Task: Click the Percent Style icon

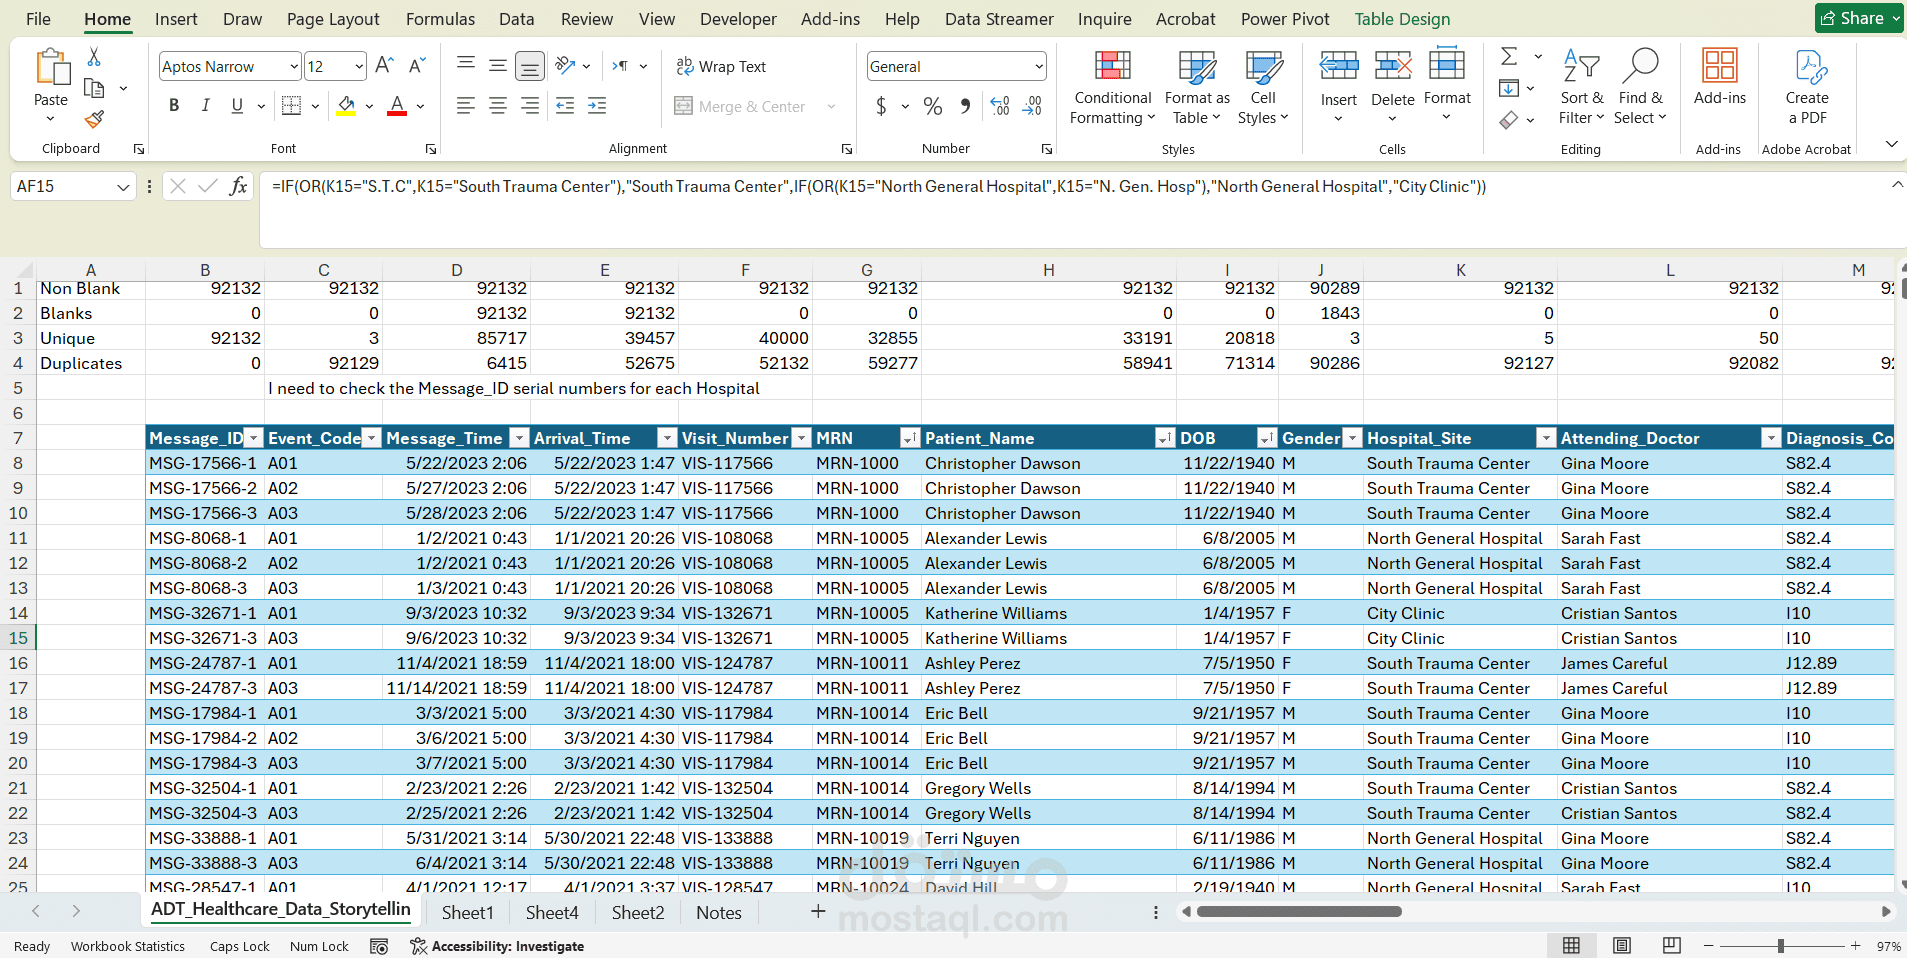Action: click(x=932, y=106)
